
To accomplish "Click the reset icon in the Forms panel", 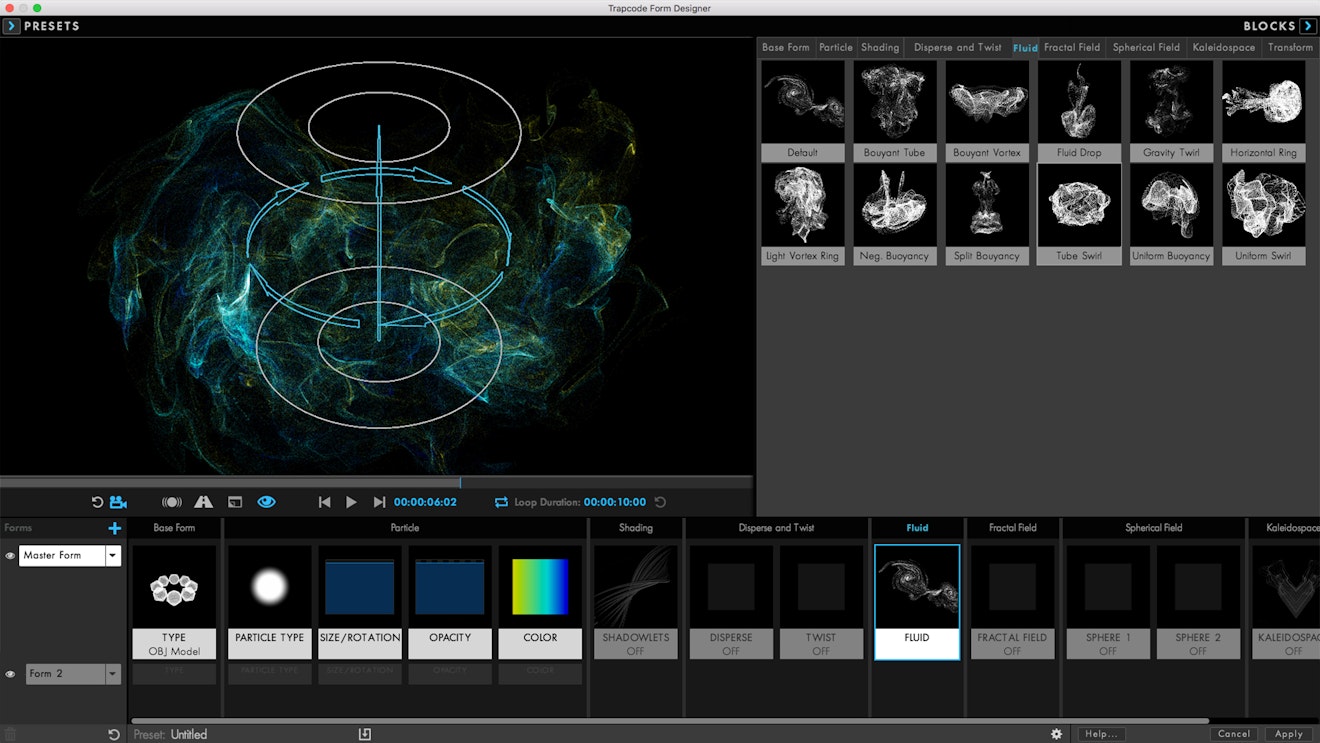I will (x=113, y=733).
